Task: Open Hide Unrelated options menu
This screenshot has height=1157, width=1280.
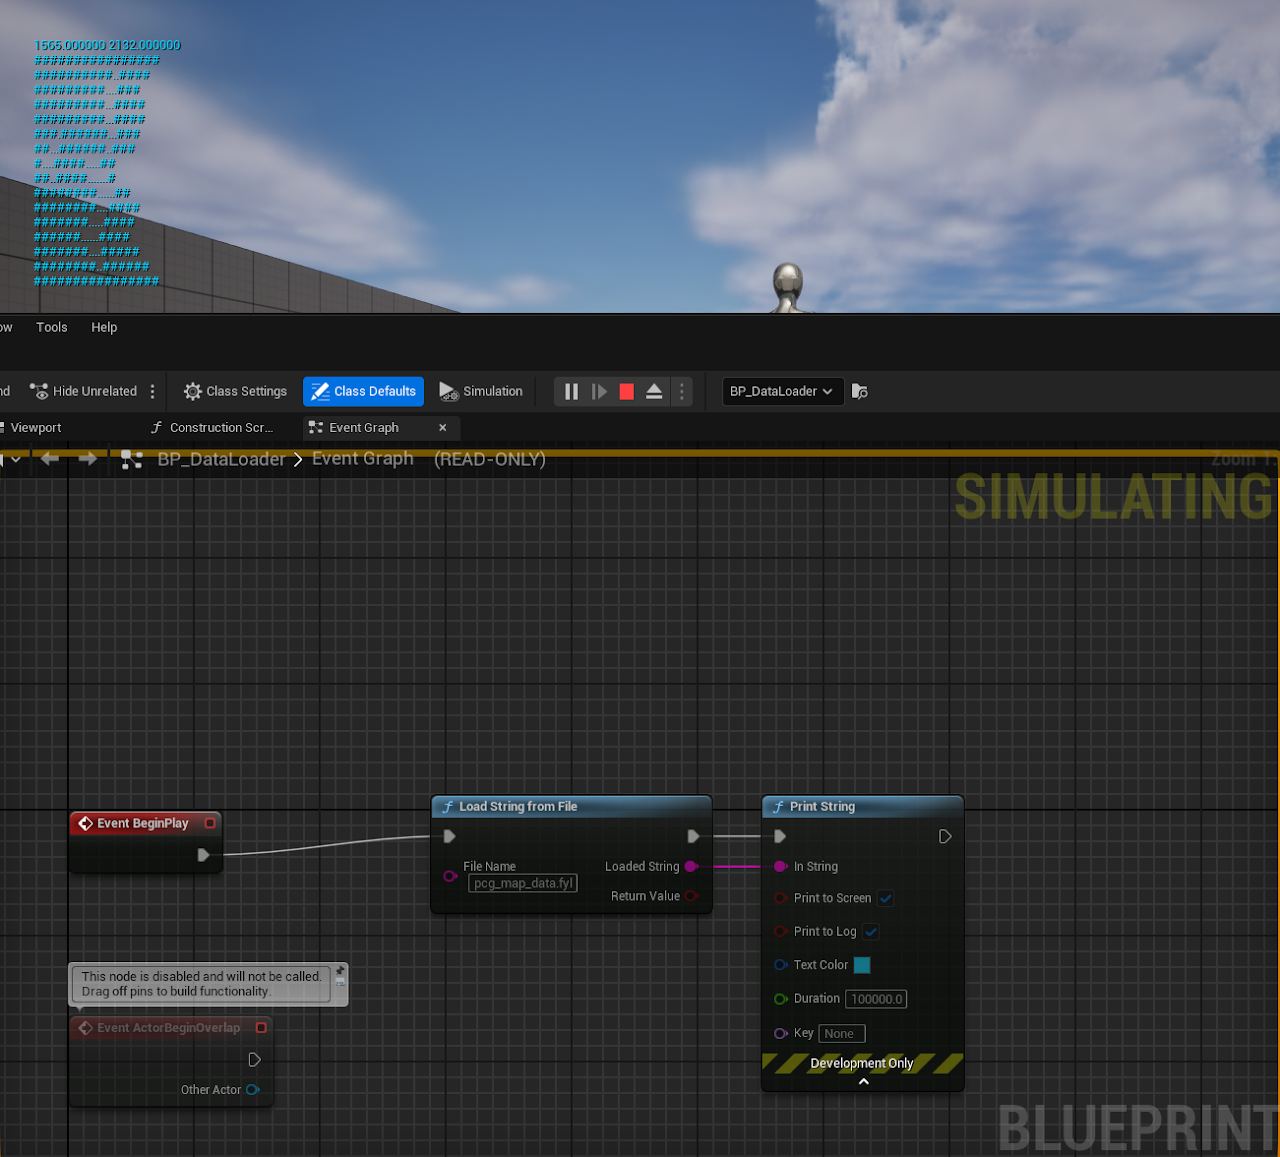Action: pyautogui.click(x=152, y=392)
